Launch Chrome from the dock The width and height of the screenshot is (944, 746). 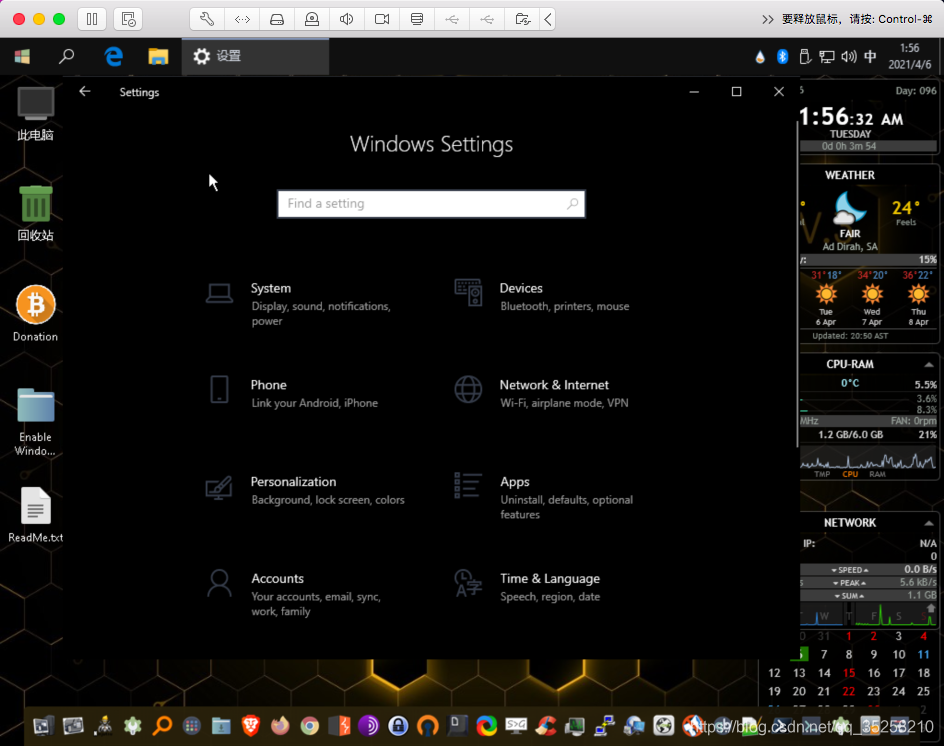(x=309, y=726)
